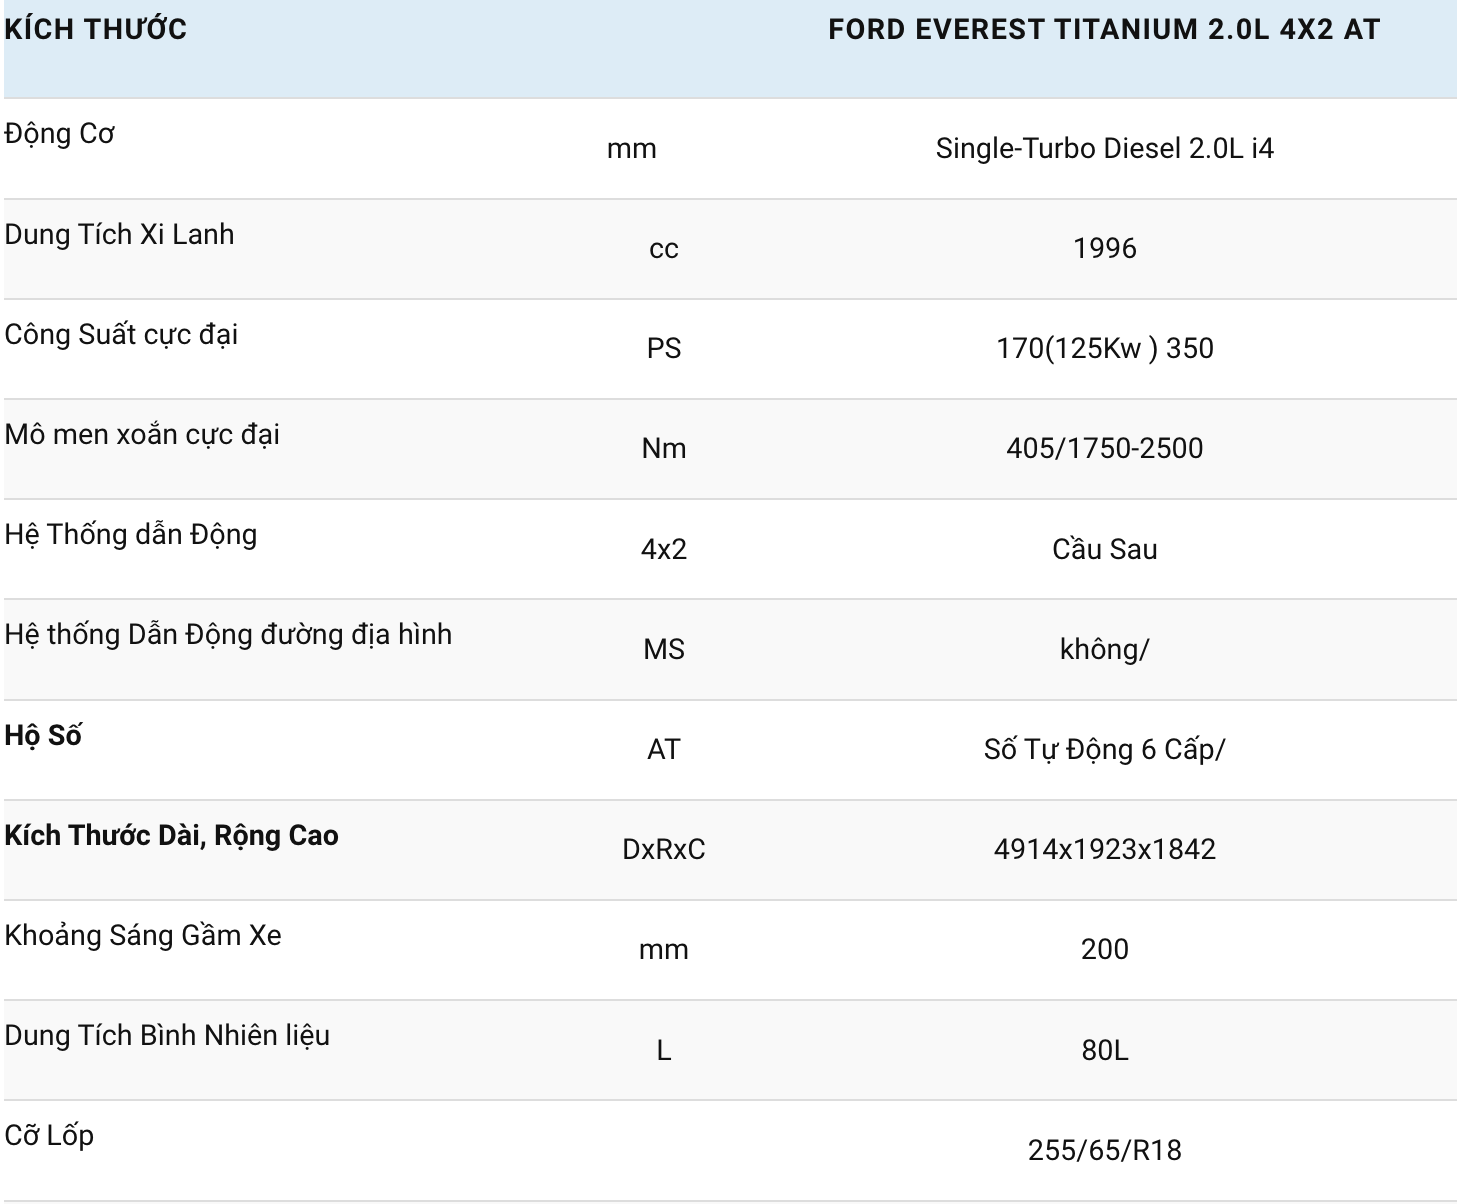1472x1204 pixels.
Task: Click the Cầu Sau drive value
Action: [x=1104, y=549]
